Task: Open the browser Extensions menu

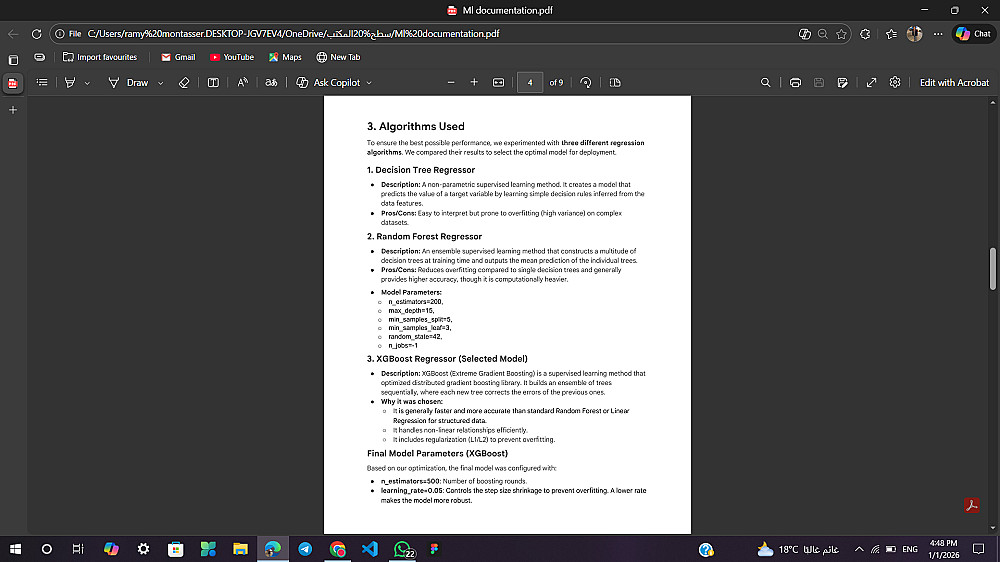Action: 865,34
